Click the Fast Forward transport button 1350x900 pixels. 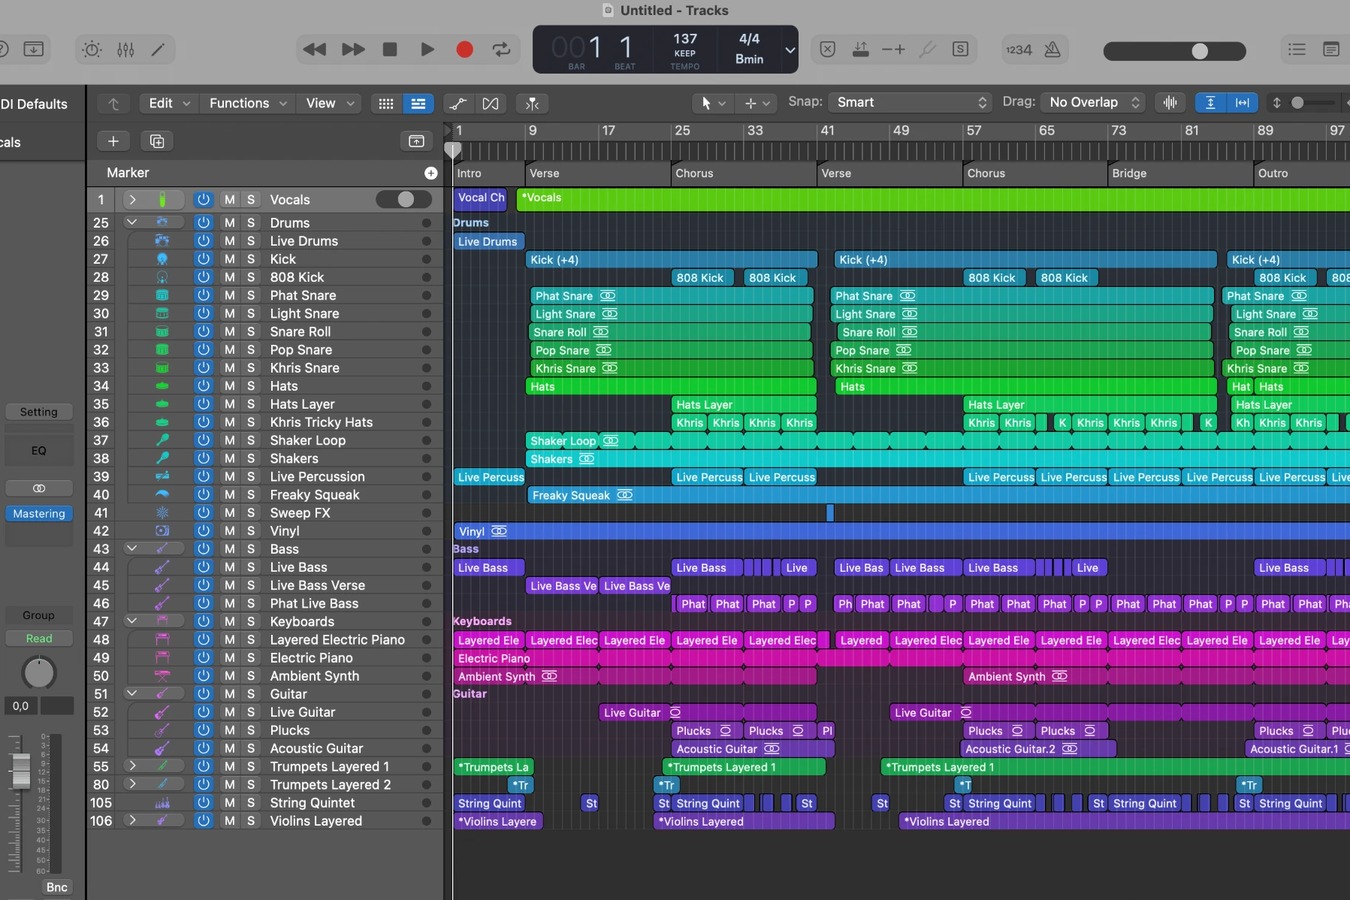(x=353, y=49)
